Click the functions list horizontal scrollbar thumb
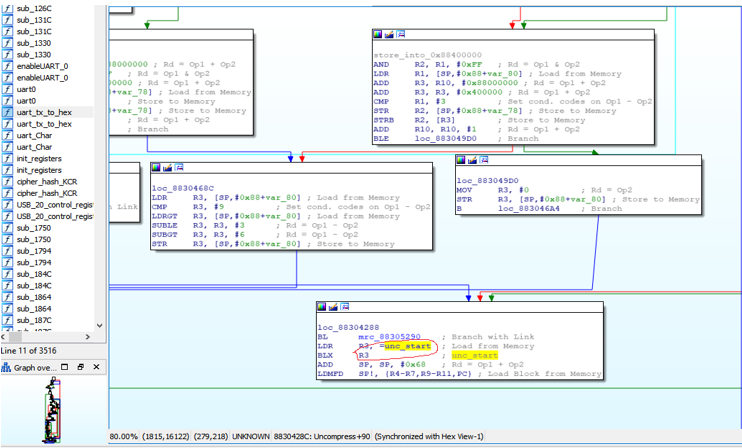The width and height of the screenshot is (742, 448). pyautogui.click(x=15, y=337)
